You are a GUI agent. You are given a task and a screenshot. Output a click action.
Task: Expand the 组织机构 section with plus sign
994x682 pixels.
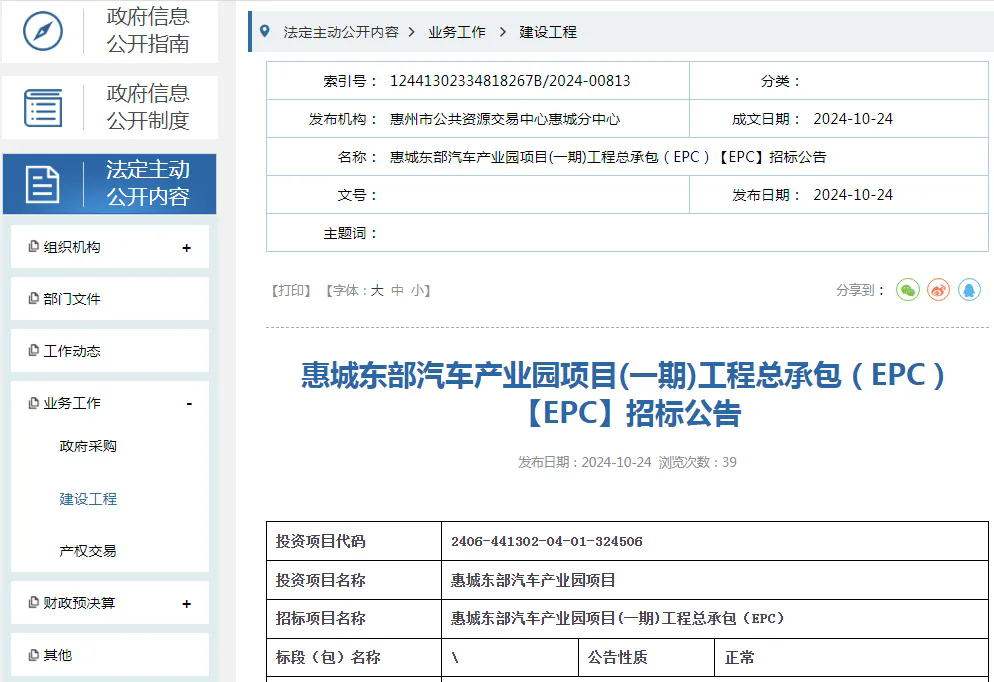click(x=187, y=248)
